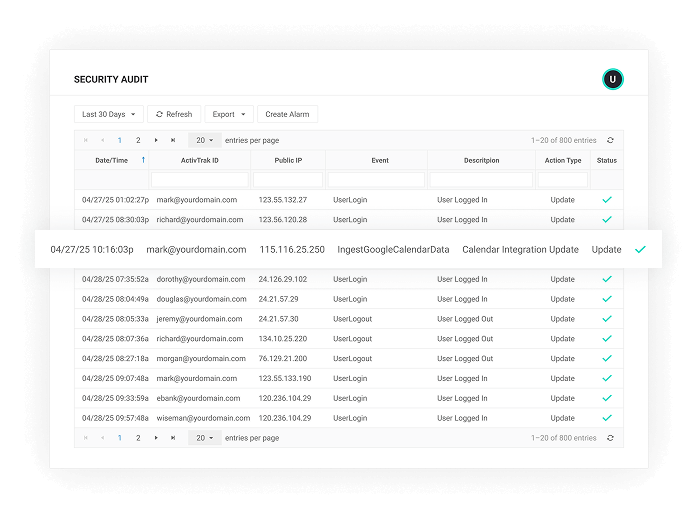Select page 2 in bottom pager

click(x=138, y=438)
